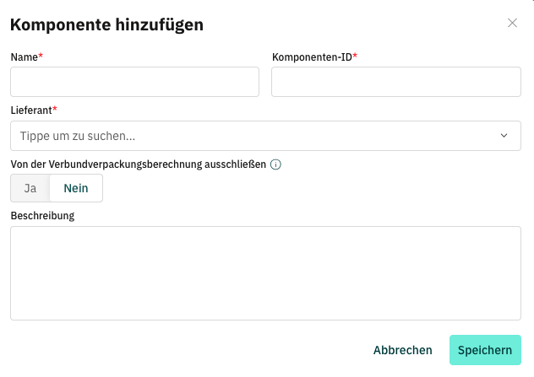Screen dimensions: 534x377
Task: Click the Komponenten-ID label
Action: click(312, 57)
